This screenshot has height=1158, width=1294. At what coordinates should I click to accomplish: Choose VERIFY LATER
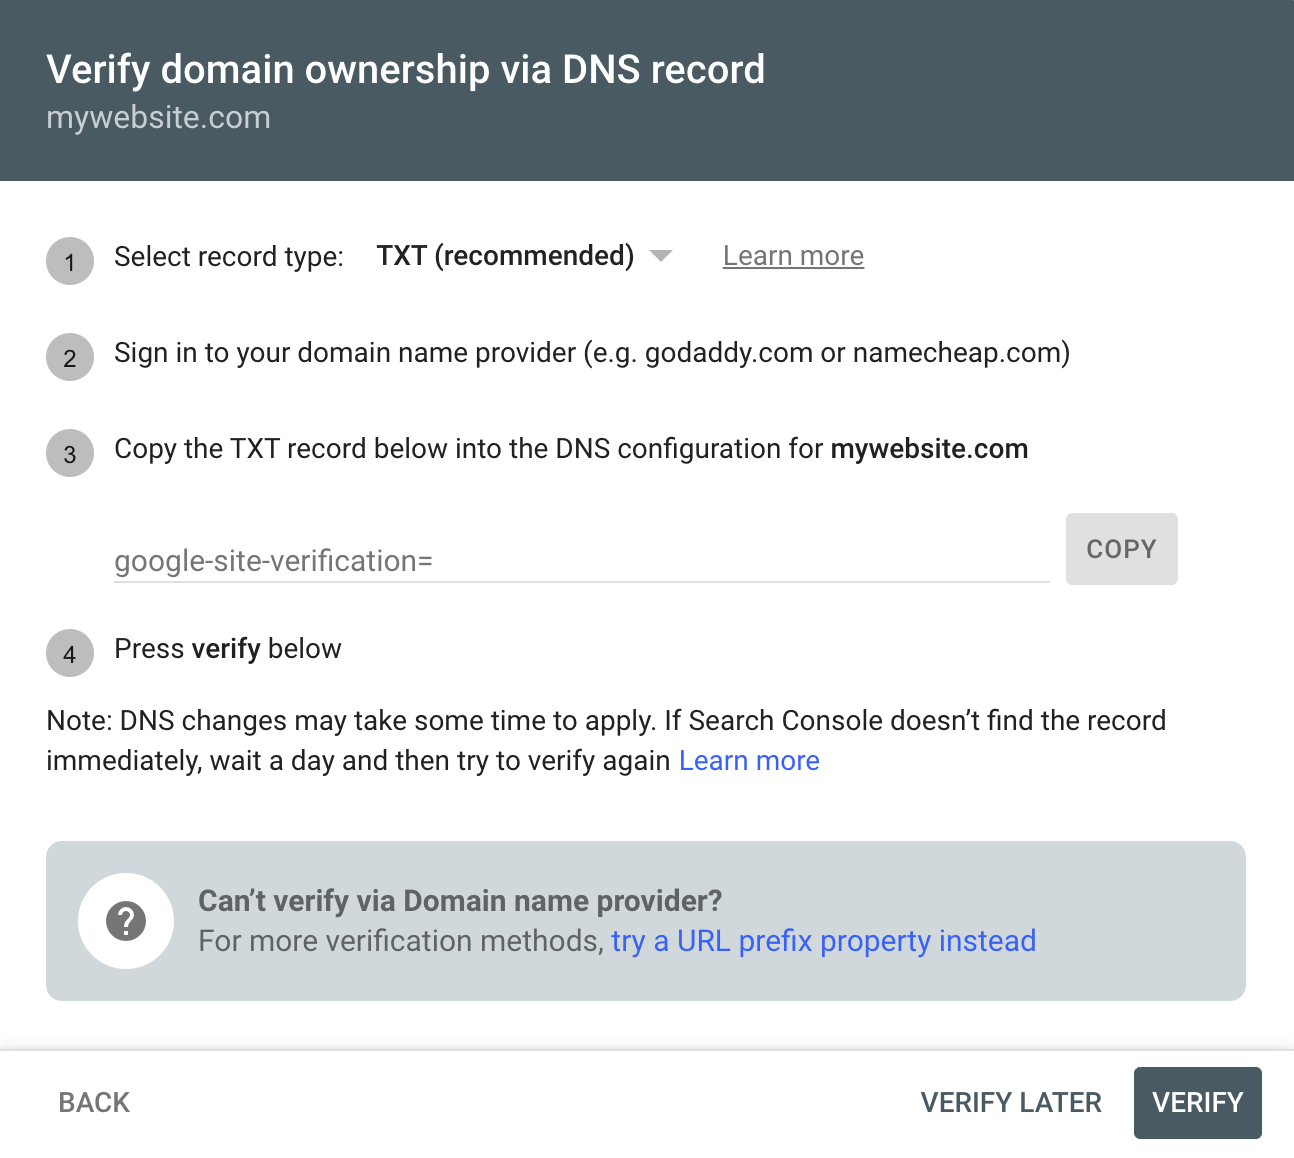point(1011,1102)
